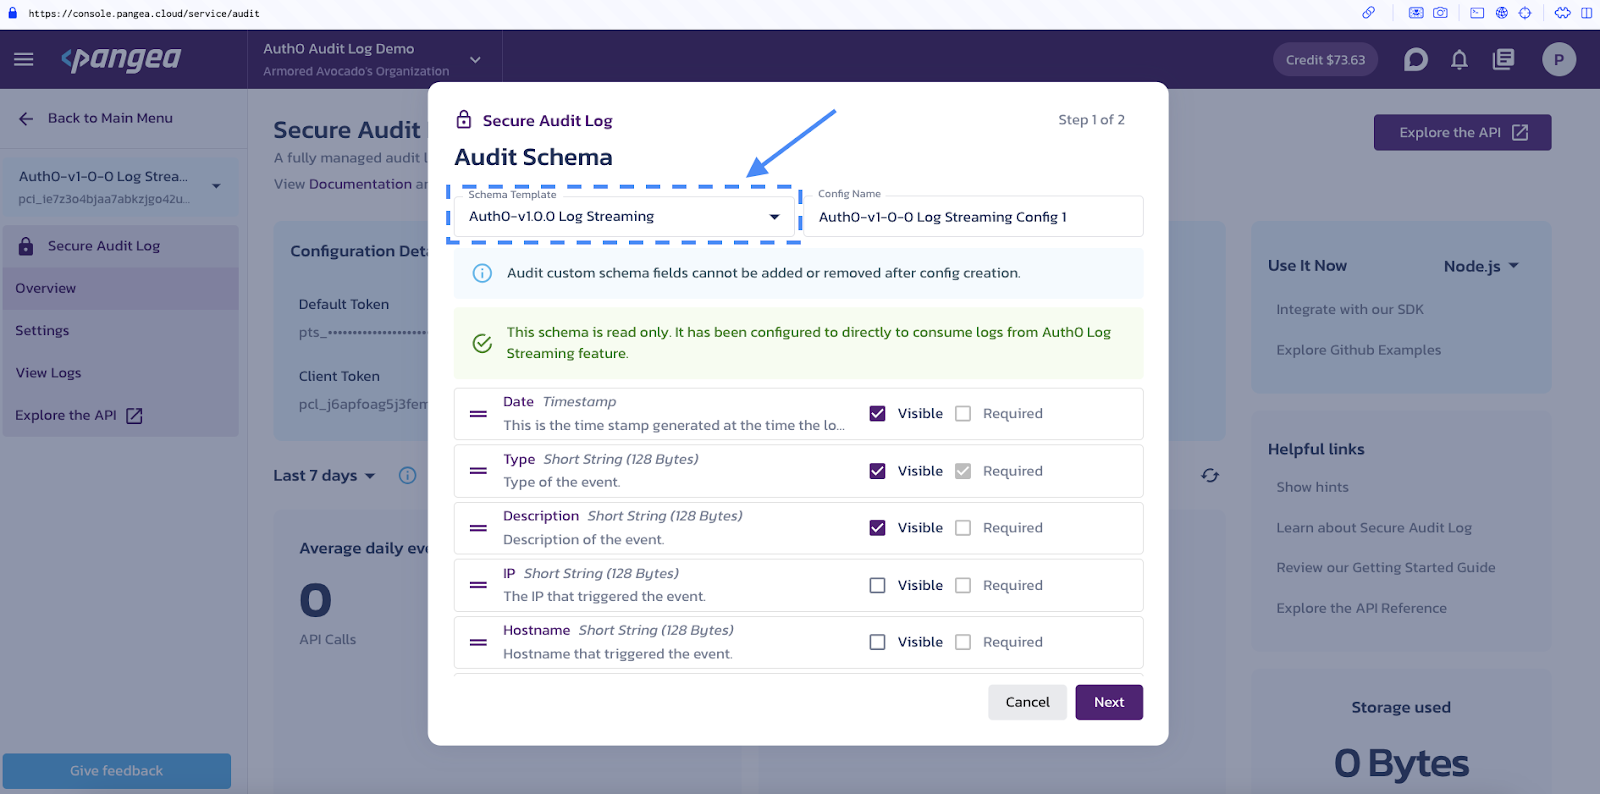Click the refresh icon beside the date range
1600x794 pixels.
coord(1210,475)
